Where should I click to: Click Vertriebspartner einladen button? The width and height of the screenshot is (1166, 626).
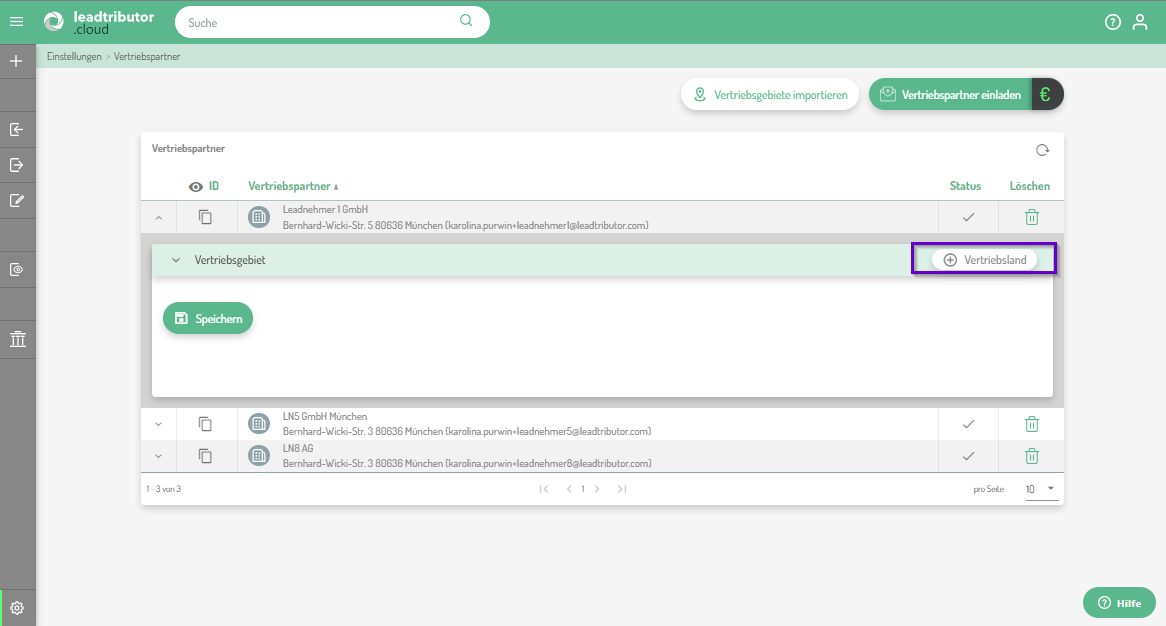pos(951,95)
